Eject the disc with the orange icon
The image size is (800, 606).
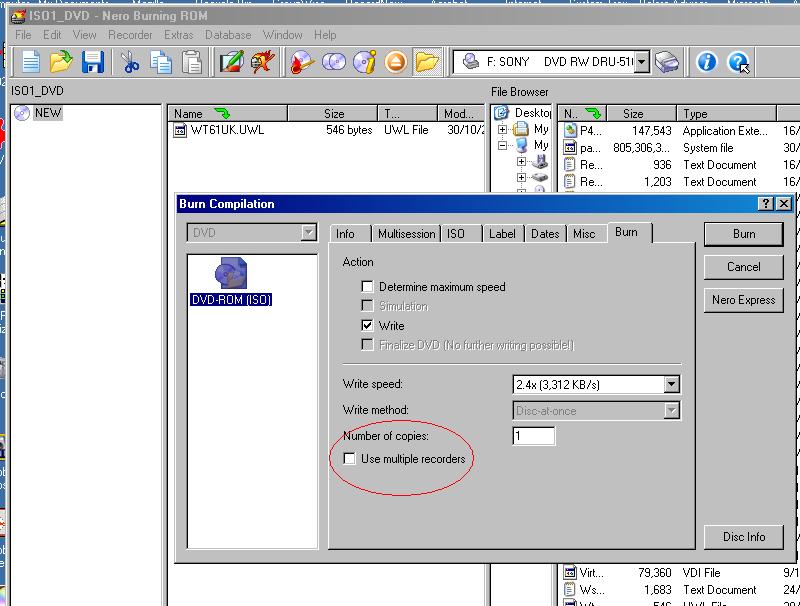396,62
